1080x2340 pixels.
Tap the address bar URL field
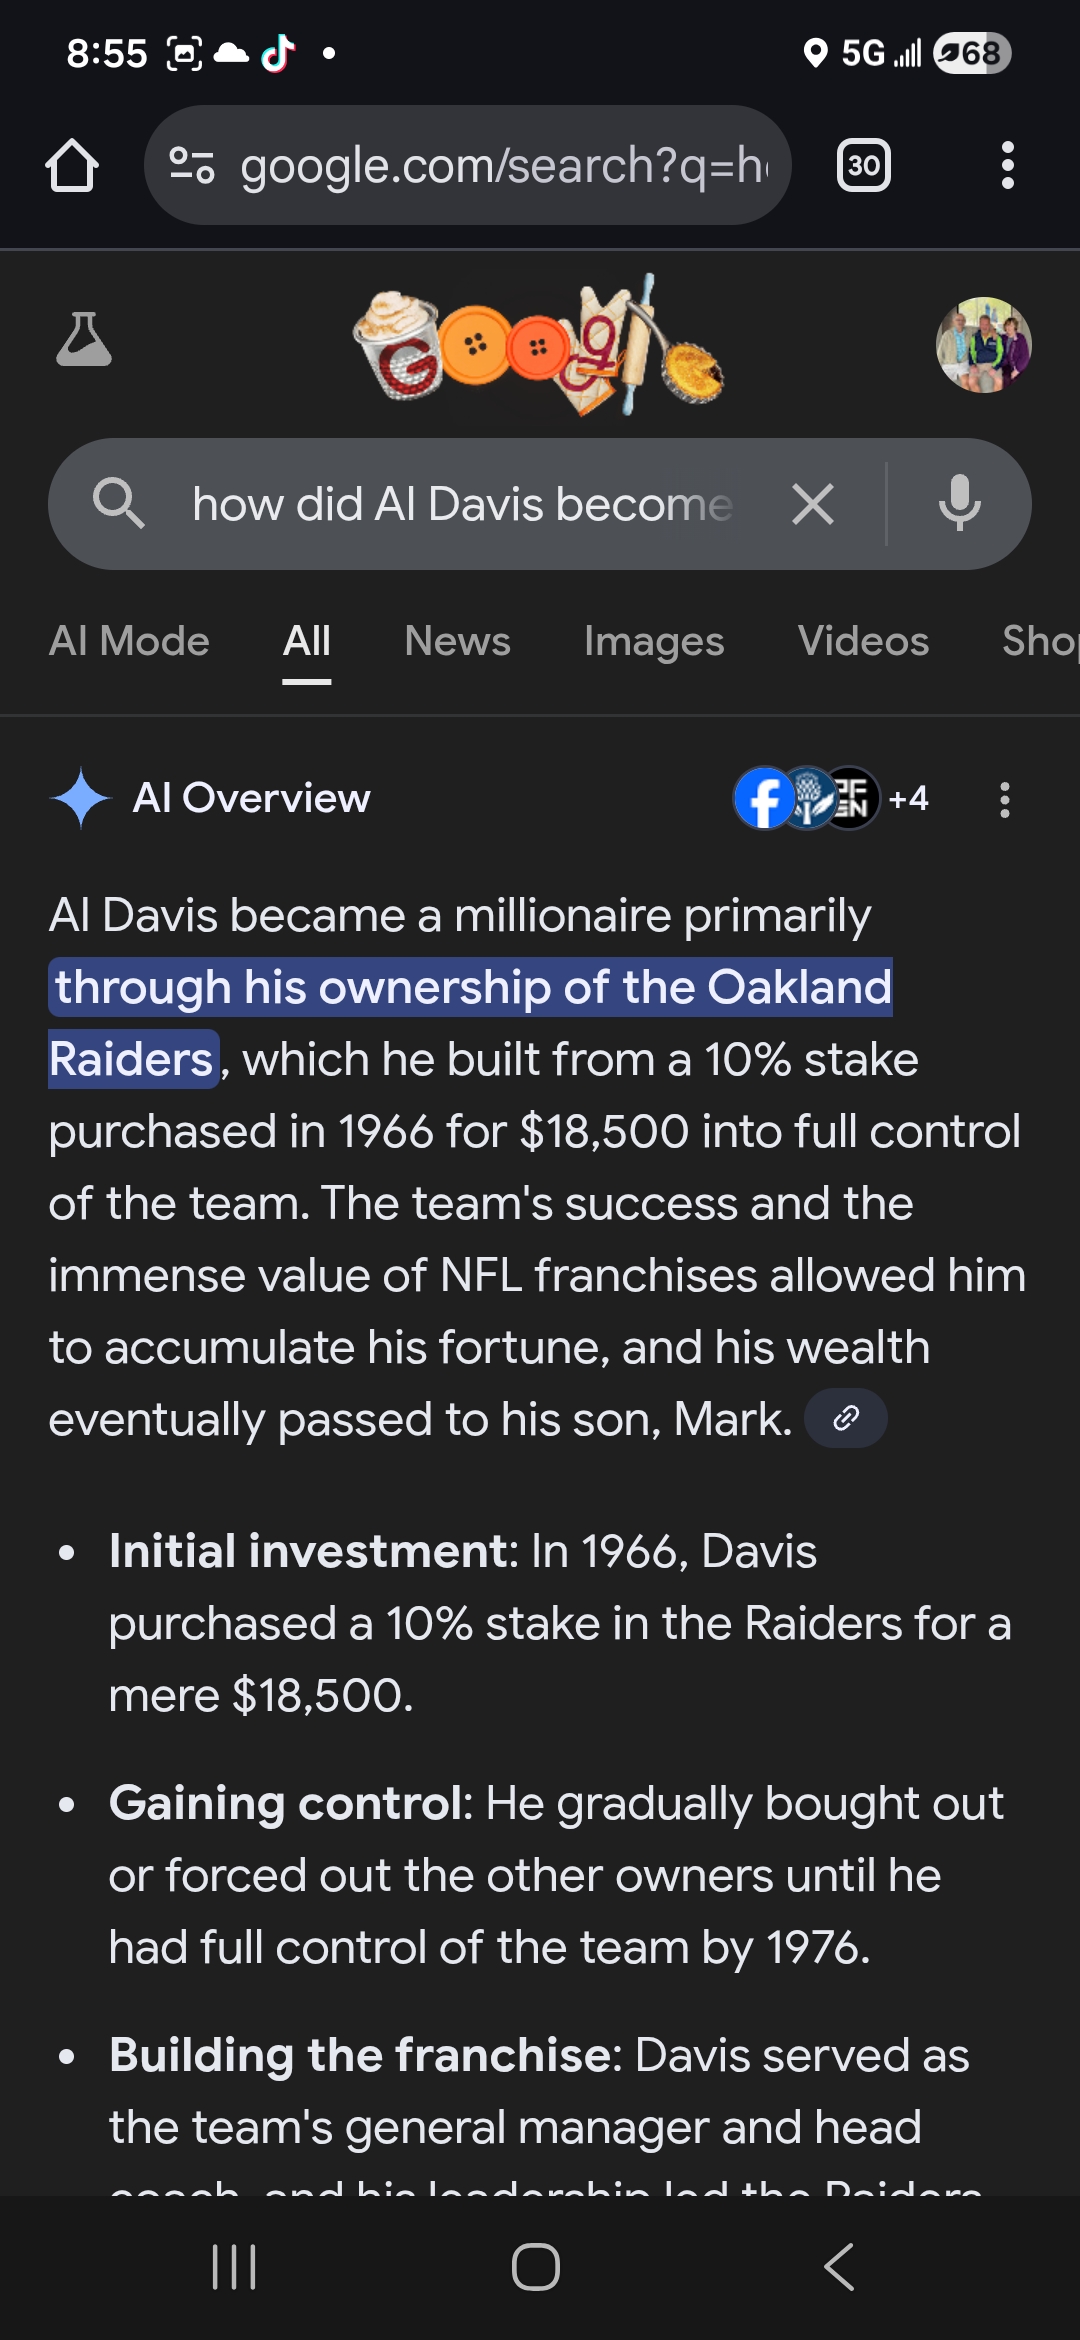click(500, 166)
